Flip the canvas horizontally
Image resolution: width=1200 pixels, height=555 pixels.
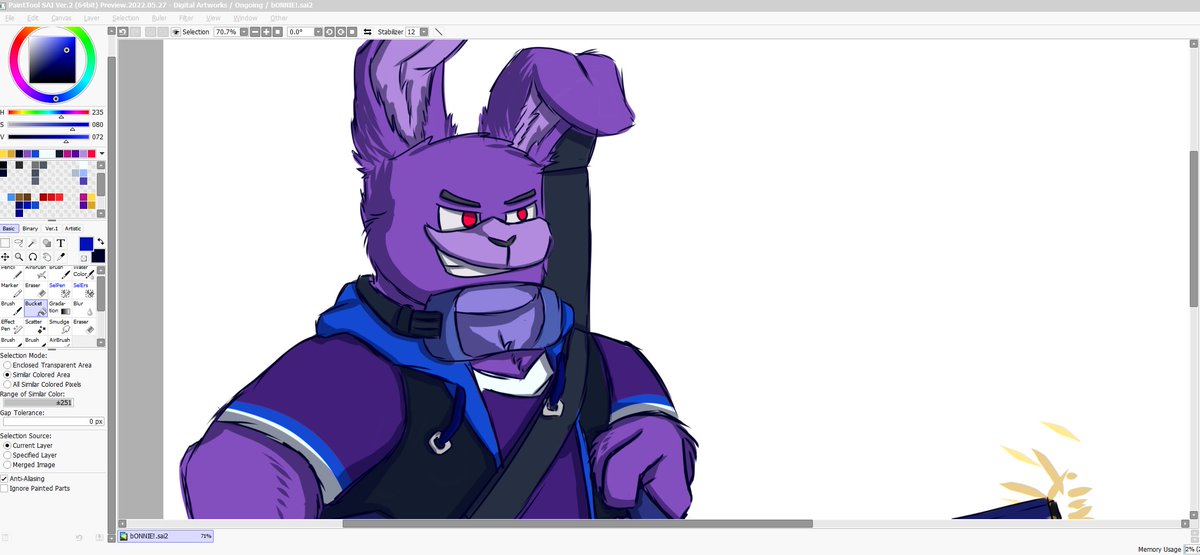367,32
